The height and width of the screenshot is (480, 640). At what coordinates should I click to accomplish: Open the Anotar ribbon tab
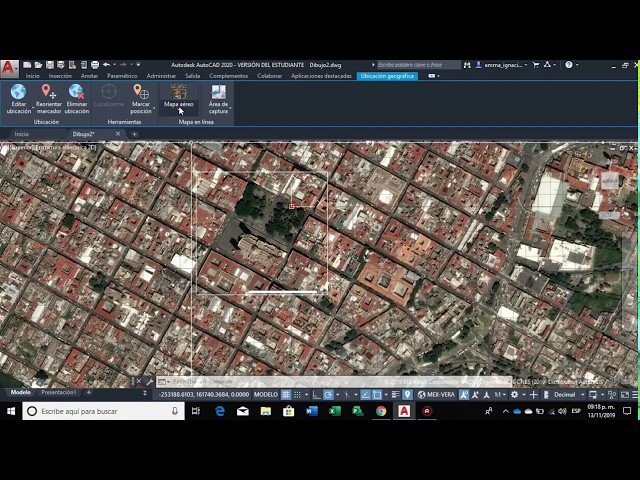[89, 76]
